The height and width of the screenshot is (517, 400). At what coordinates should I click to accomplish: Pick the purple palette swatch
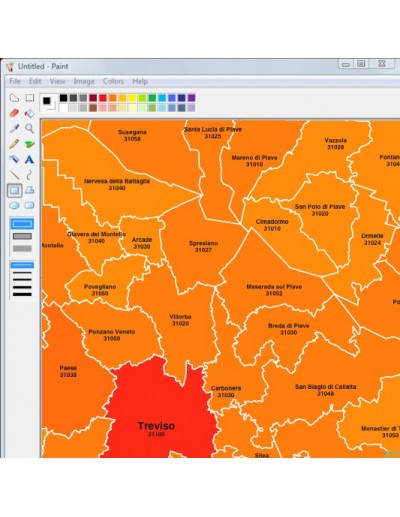click(191, 98)
